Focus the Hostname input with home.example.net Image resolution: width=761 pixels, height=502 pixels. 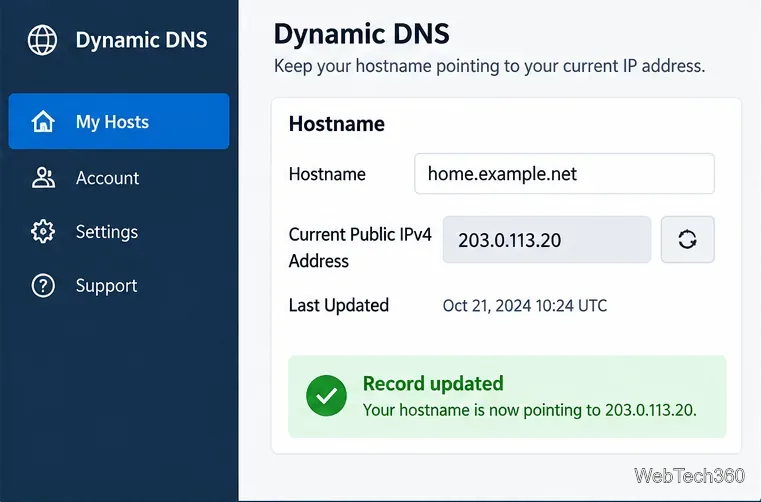pyautogui.click(x=564, y=174)
